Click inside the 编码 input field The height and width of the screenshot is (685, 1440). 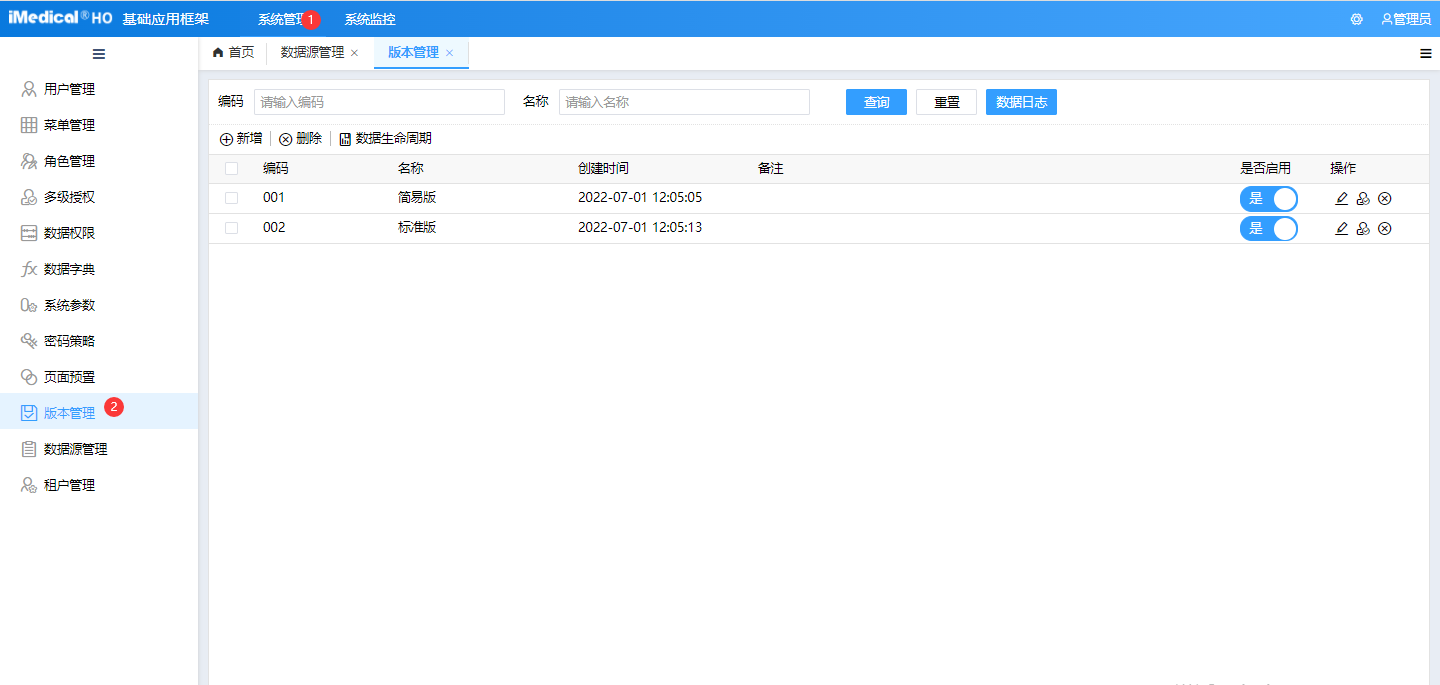(379, 101)
